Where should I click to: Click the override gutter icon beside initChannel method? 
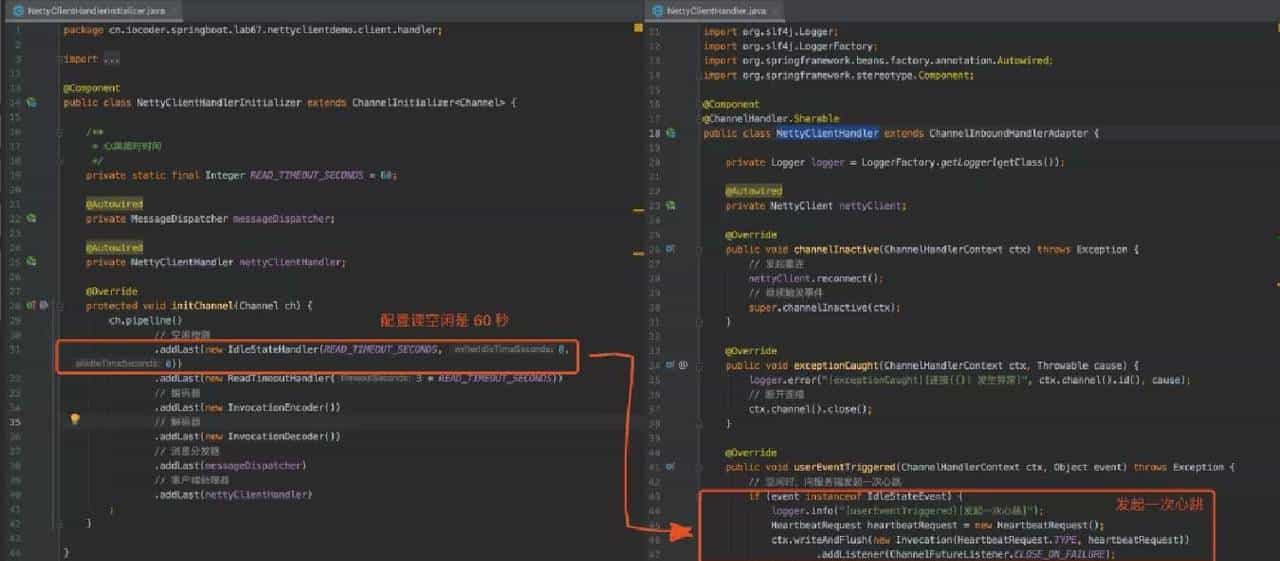click(x=31, y=305)
